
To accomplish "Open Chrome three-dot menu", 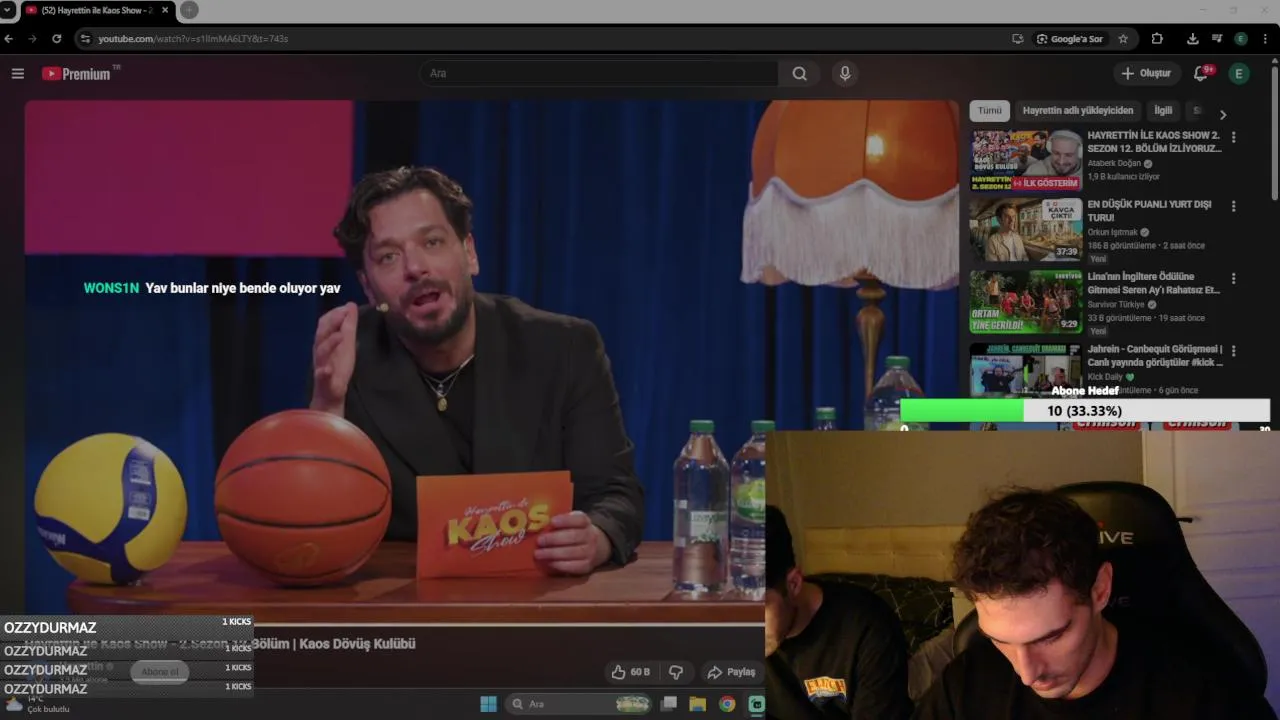I will 1265,38.
